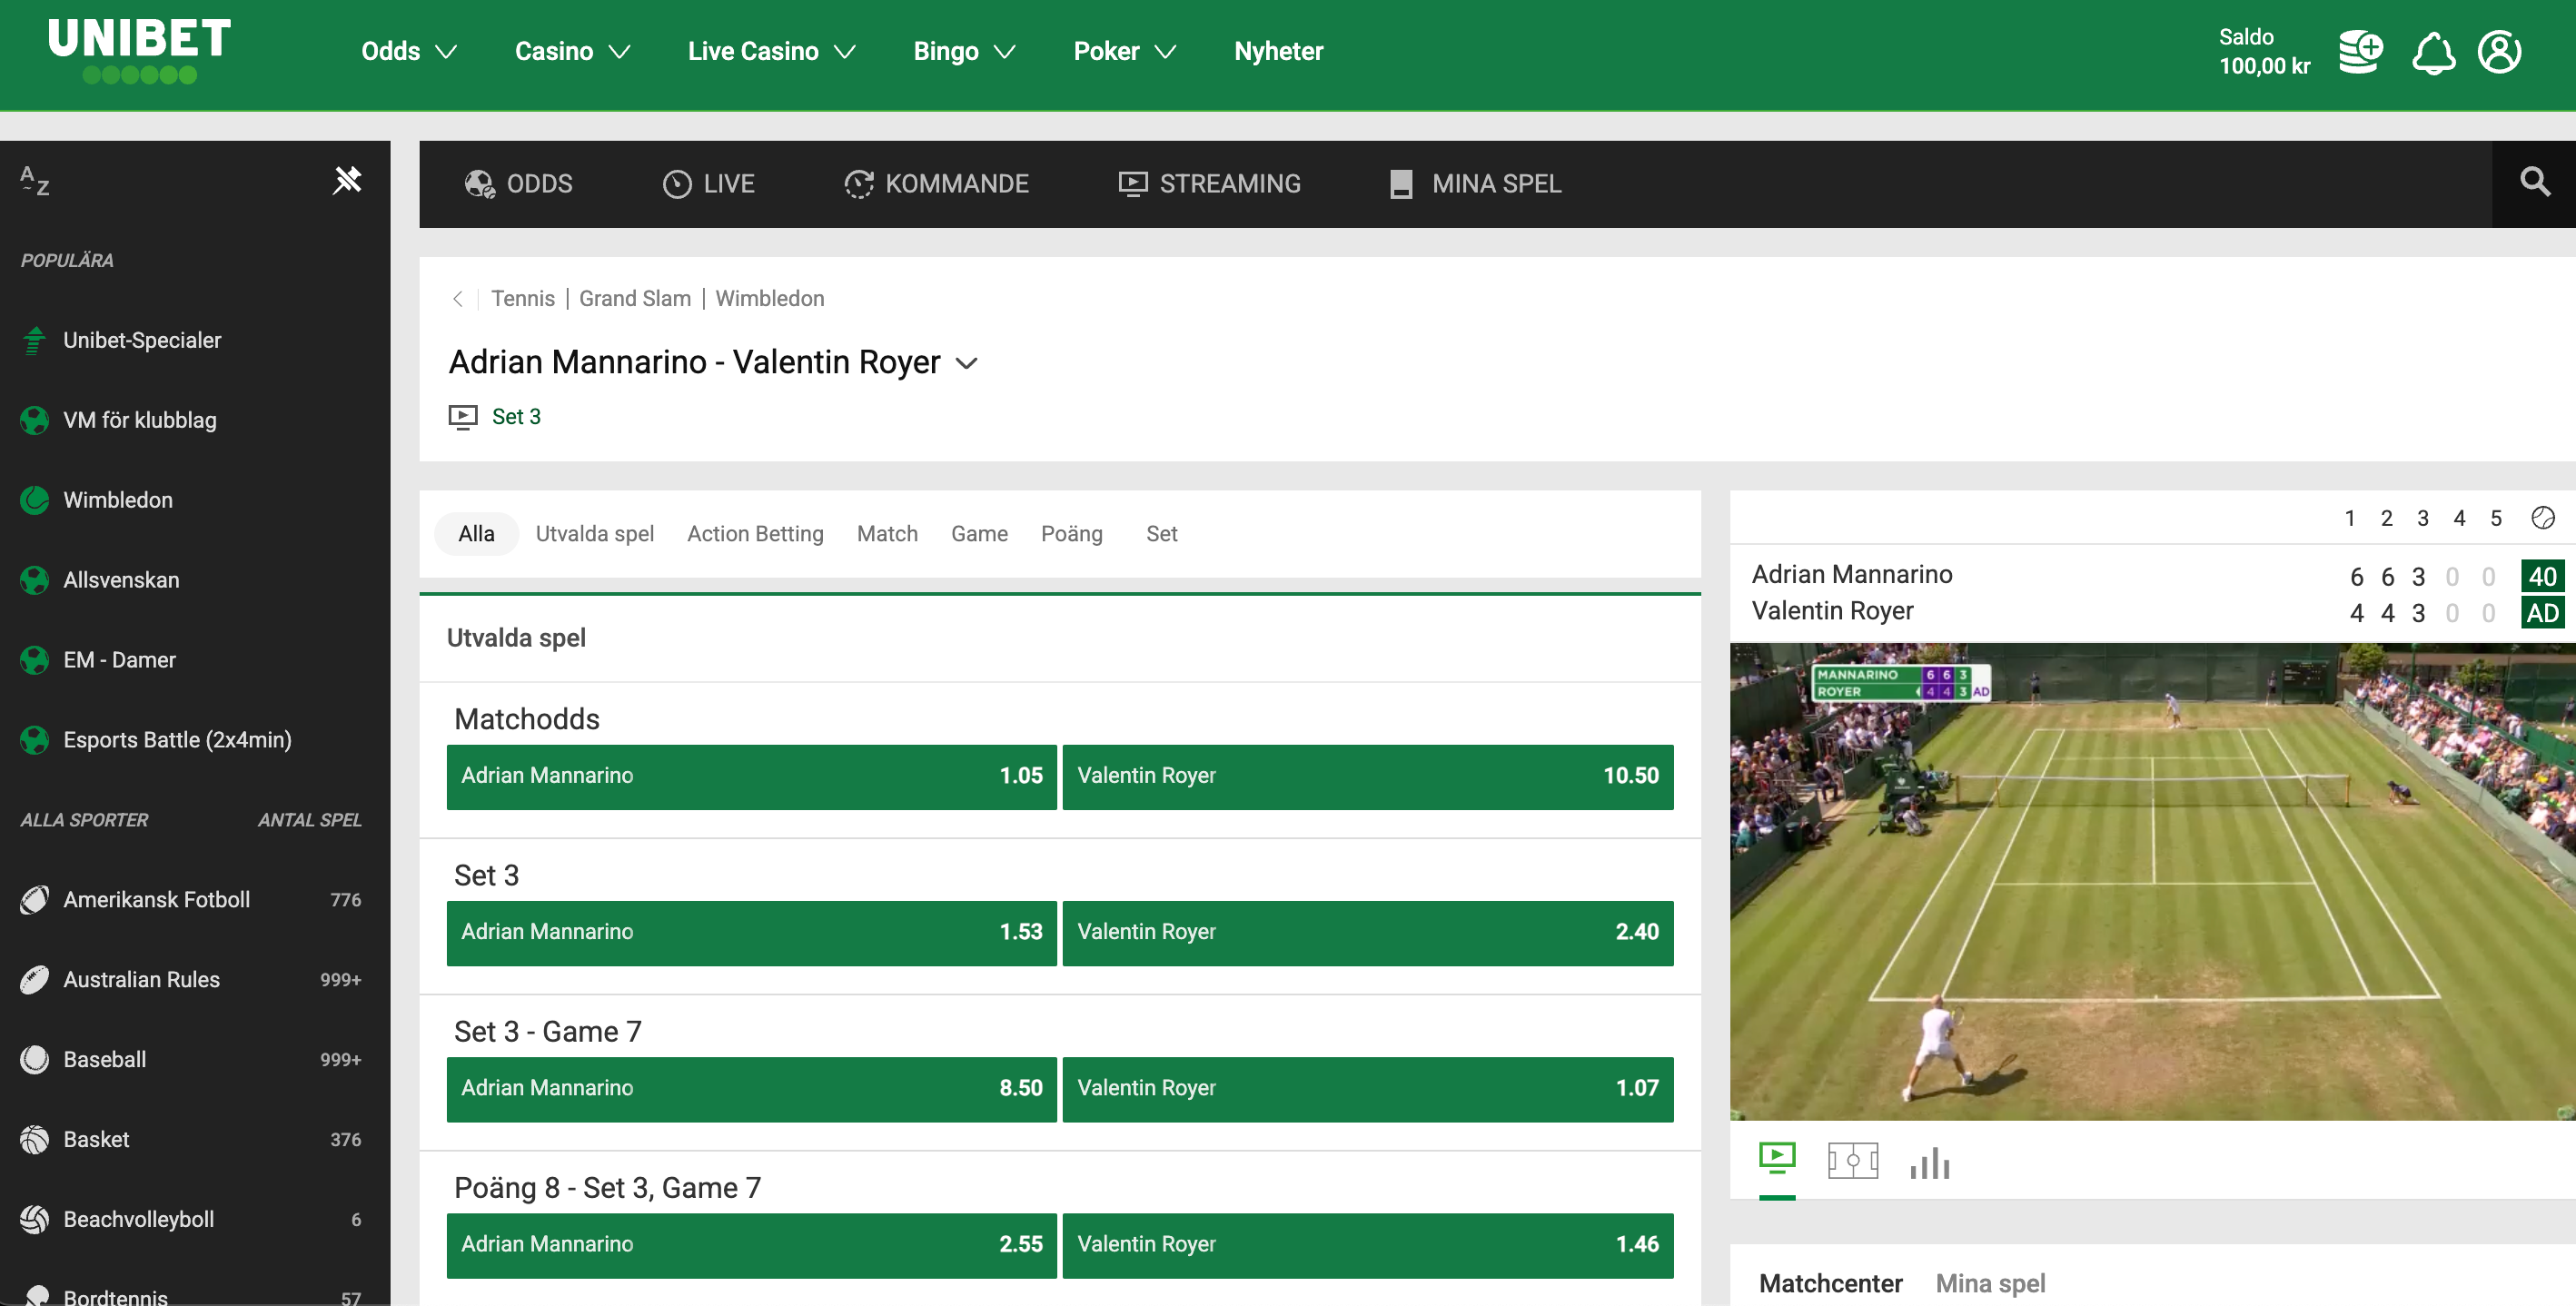Open the Grand Slam breadcrumb link
The height and width of the screenshot is (1306, 2576).
coord(634,299)
